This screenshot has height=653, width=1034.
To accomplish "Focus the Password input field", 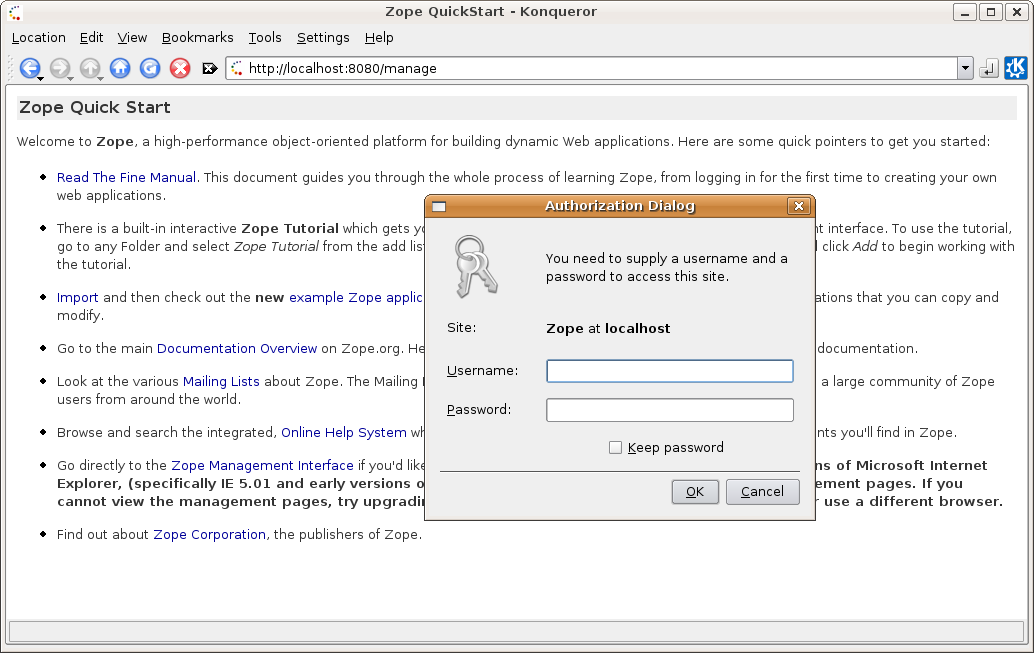I will [669, 410].
